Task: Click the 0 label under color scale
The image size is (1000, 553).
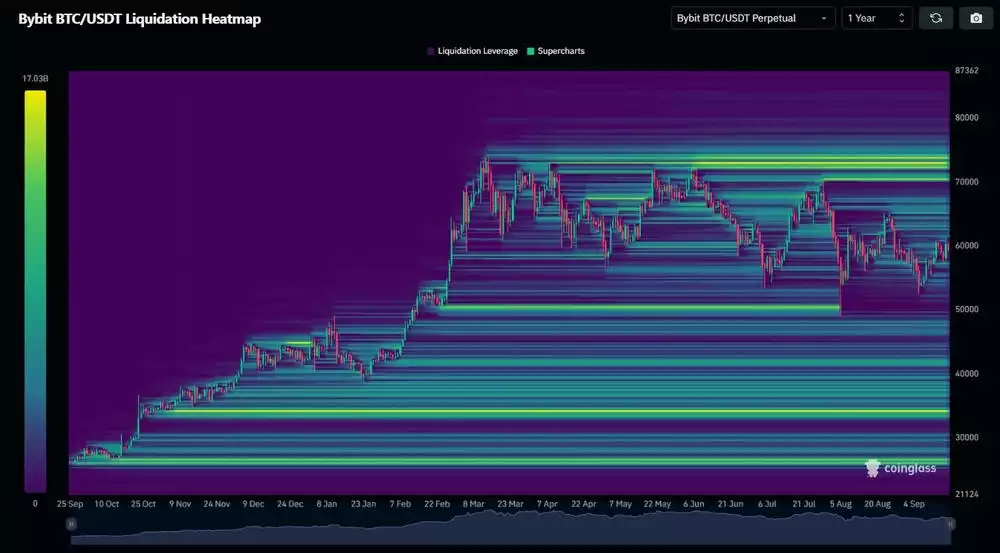Action: coord(35,503)
